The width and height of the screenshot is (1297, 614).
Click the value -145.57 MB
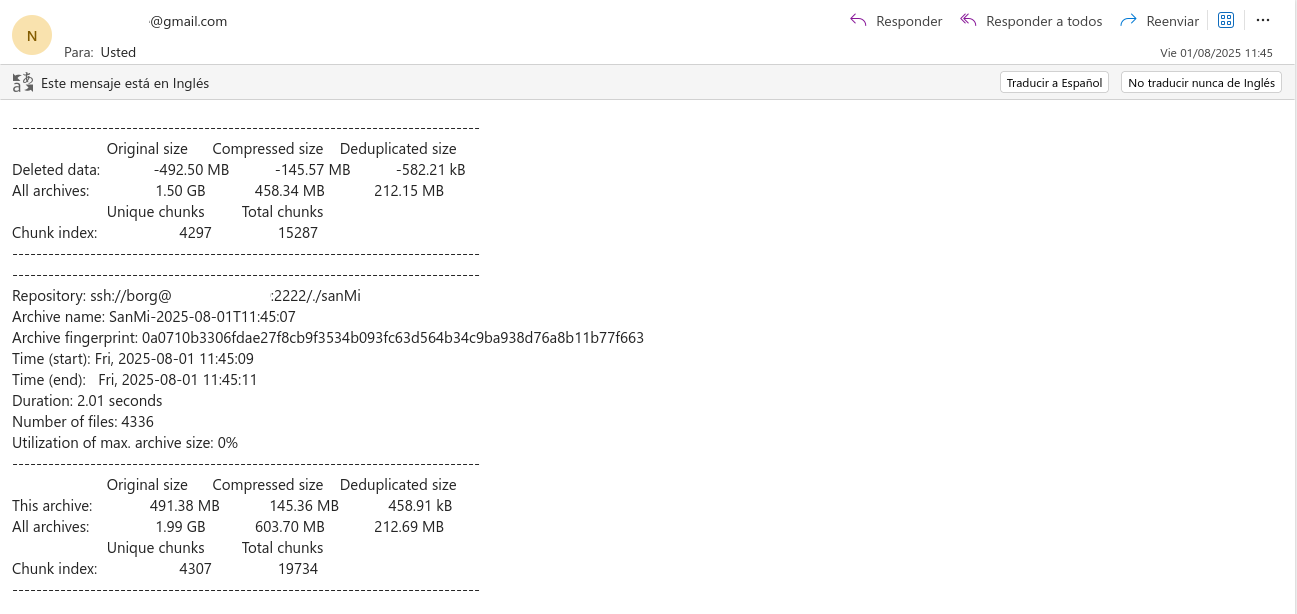pos(313,170)
